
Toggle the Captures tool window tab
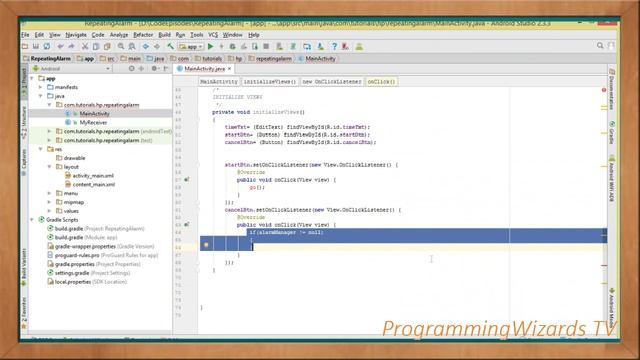tap(24, 162)
